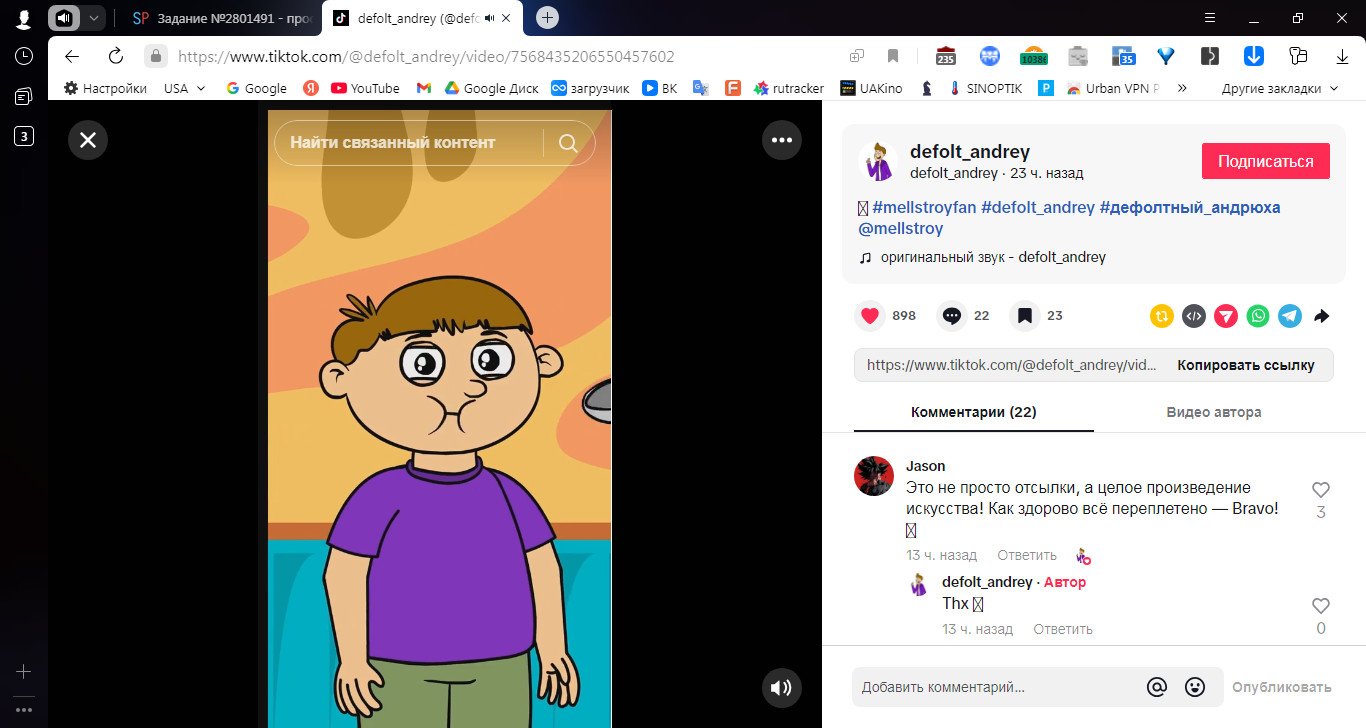
Task: Post the comment with Опубликовать
Action: (x=1282, y=687)
